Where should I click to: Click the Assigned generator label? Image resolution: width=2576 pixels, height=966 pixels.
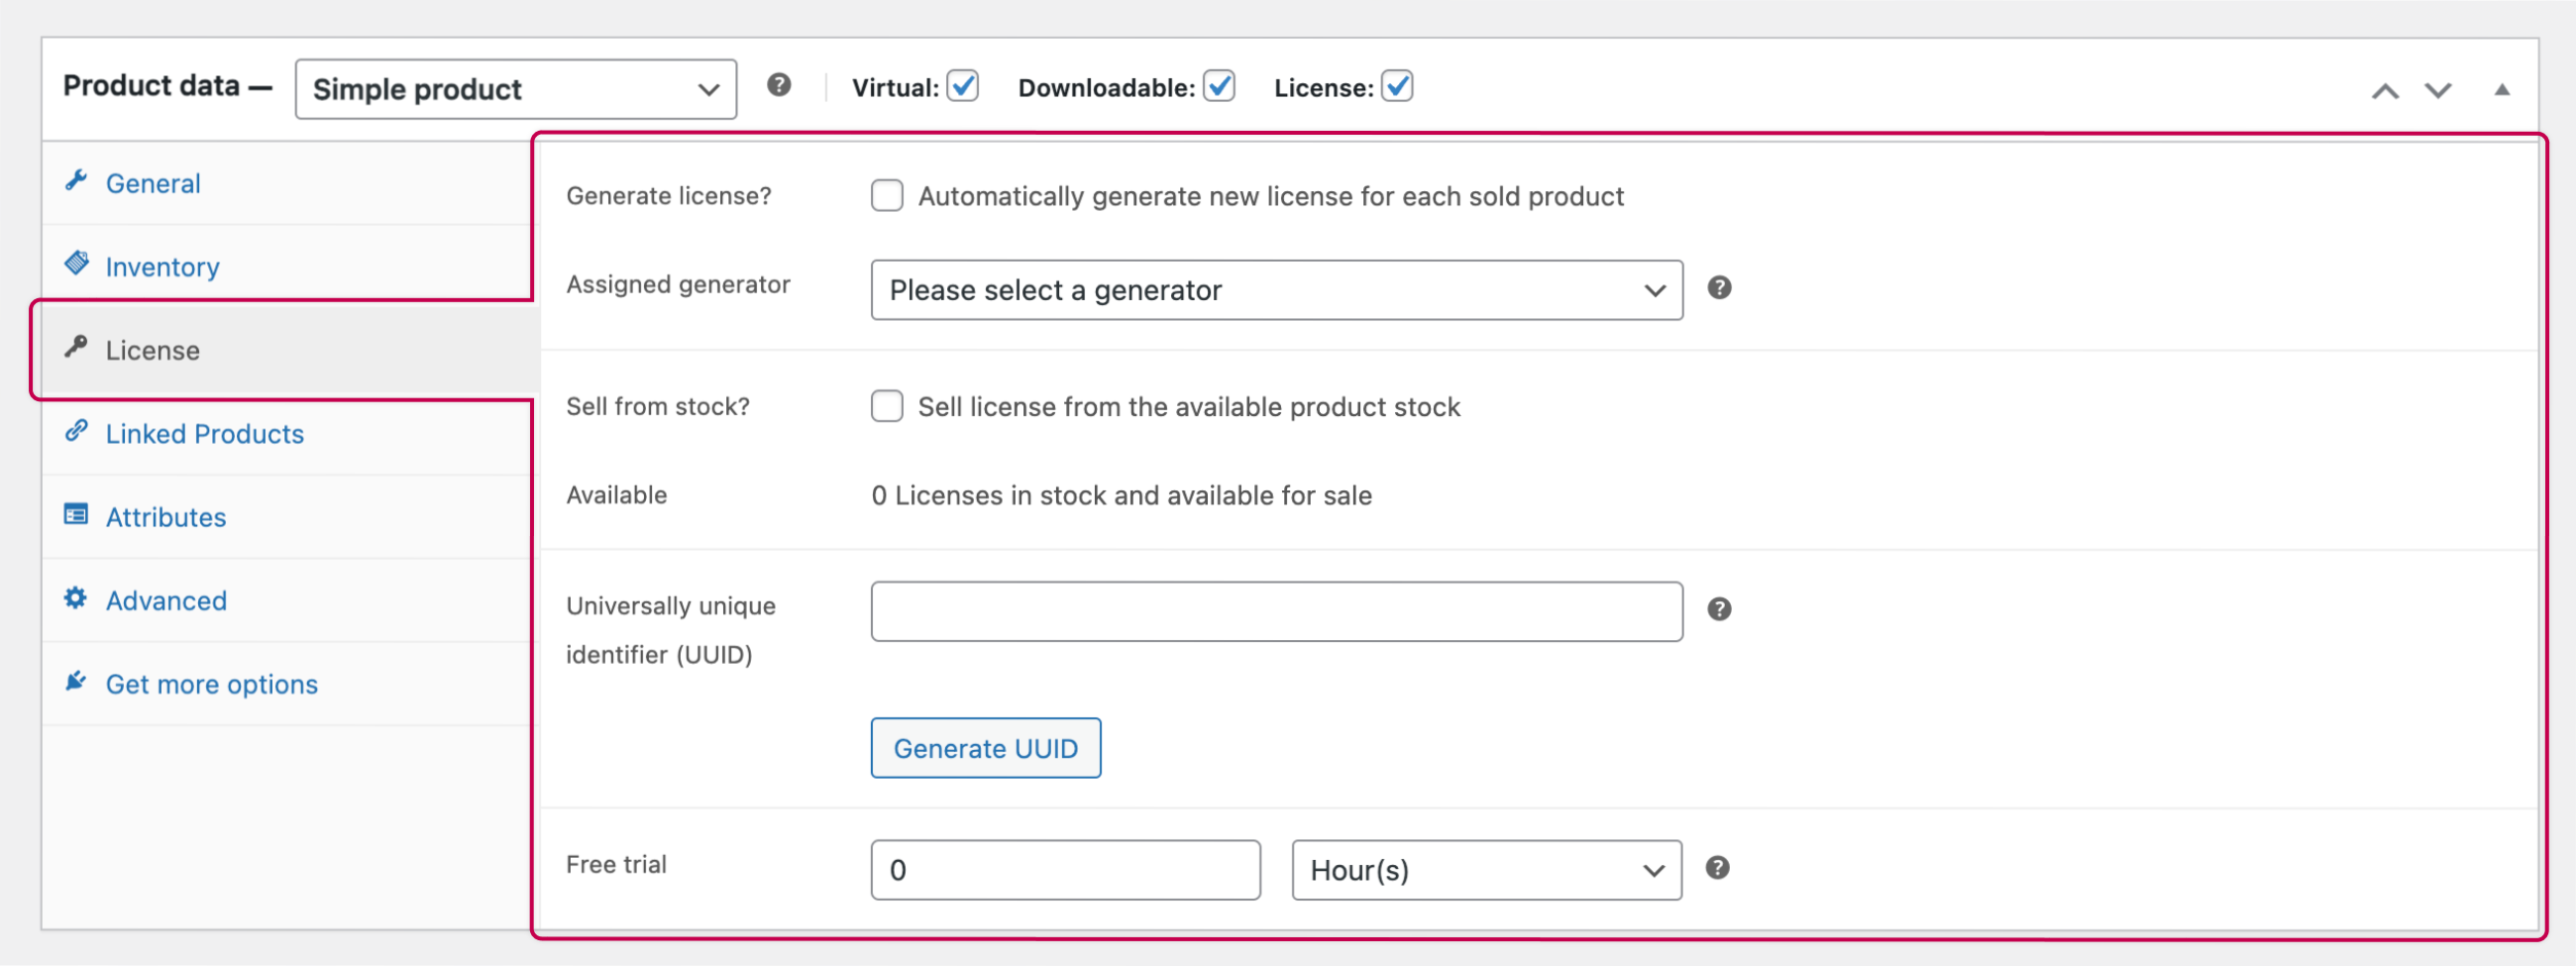(x=678, y=285)
